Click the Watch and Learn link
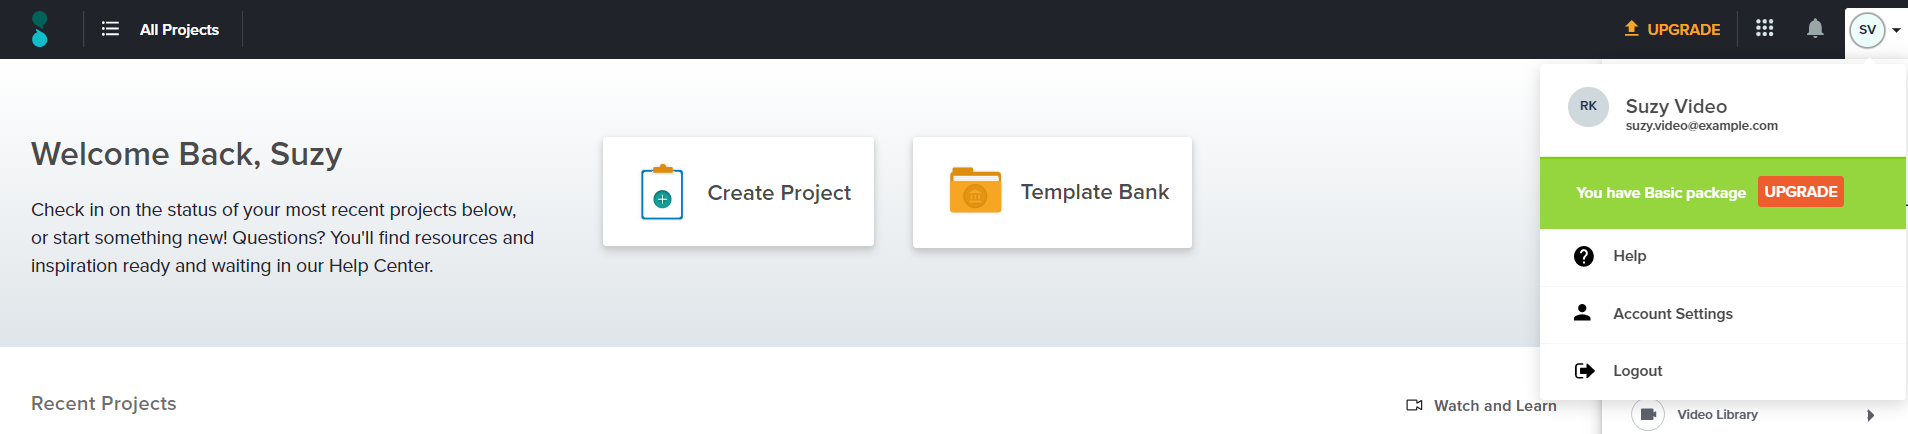 pyautogui.click(x=1494, y=406)
